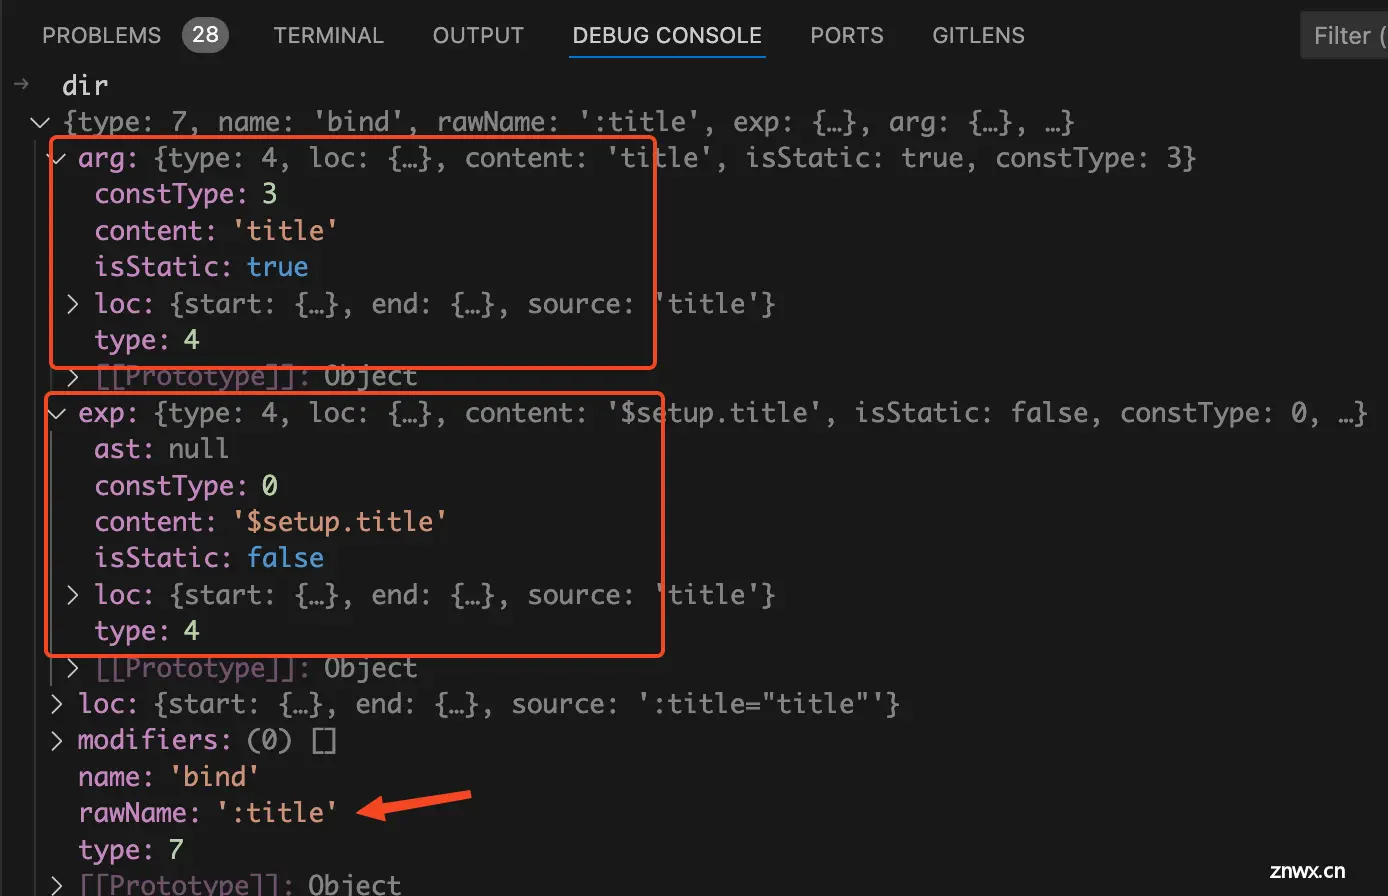
Task: Select the 'isStatic: true' row
Action: [x=201, y=267]
